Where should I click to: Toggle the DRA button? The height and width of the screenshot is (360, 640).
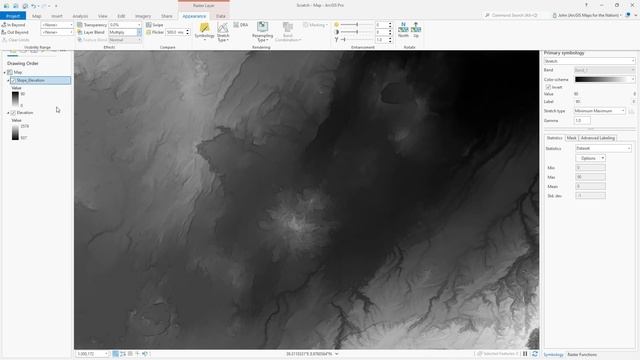pos(241,25)
